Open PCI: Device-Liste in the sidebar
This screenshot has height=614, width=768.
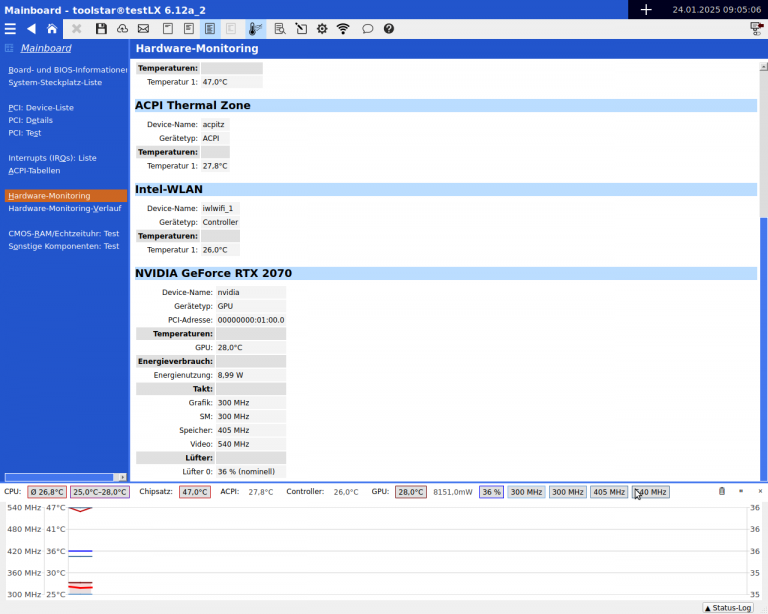pyautogui.click(x=41, y=107)
